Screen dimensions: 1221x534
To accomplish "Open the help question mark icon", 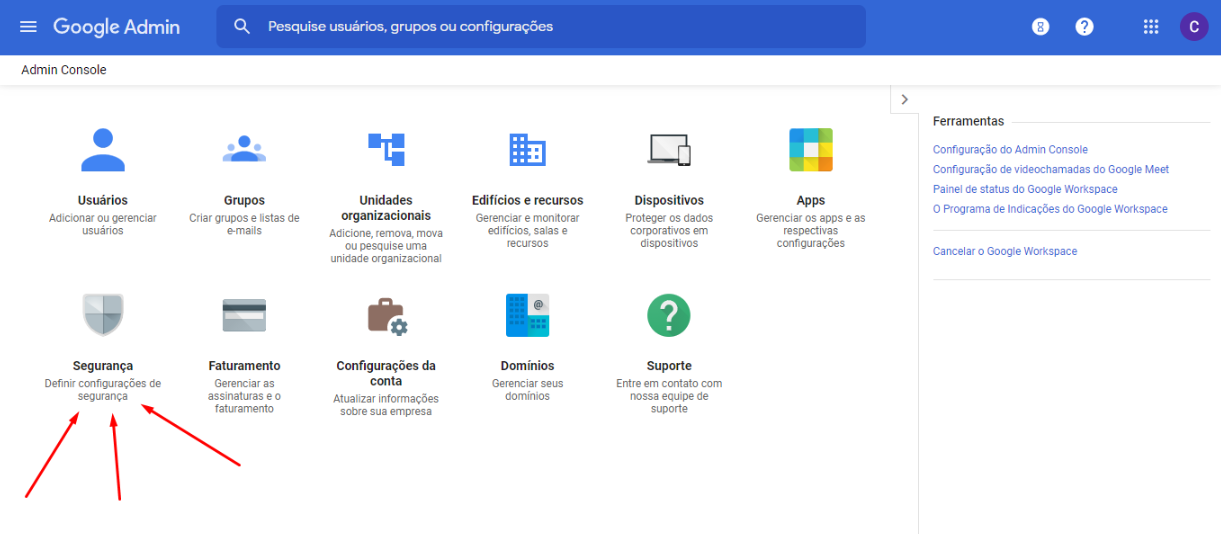I will click(1085, 27).
